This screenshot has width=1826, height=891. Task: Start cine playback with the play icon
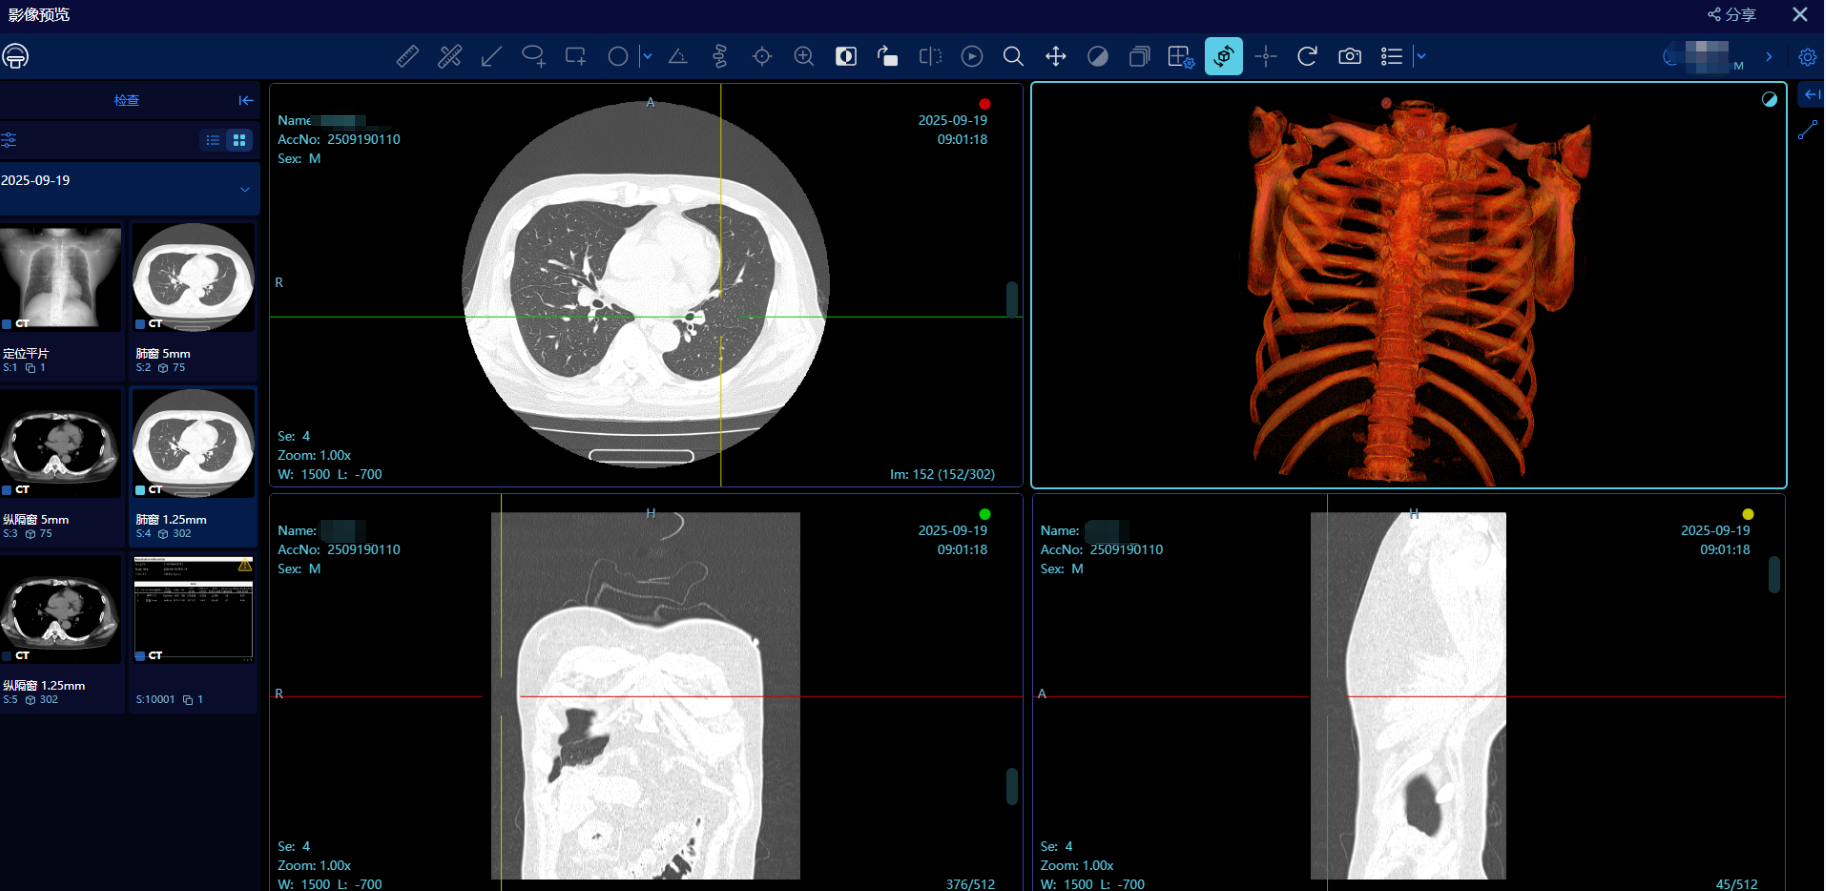(x=972, y=56)
